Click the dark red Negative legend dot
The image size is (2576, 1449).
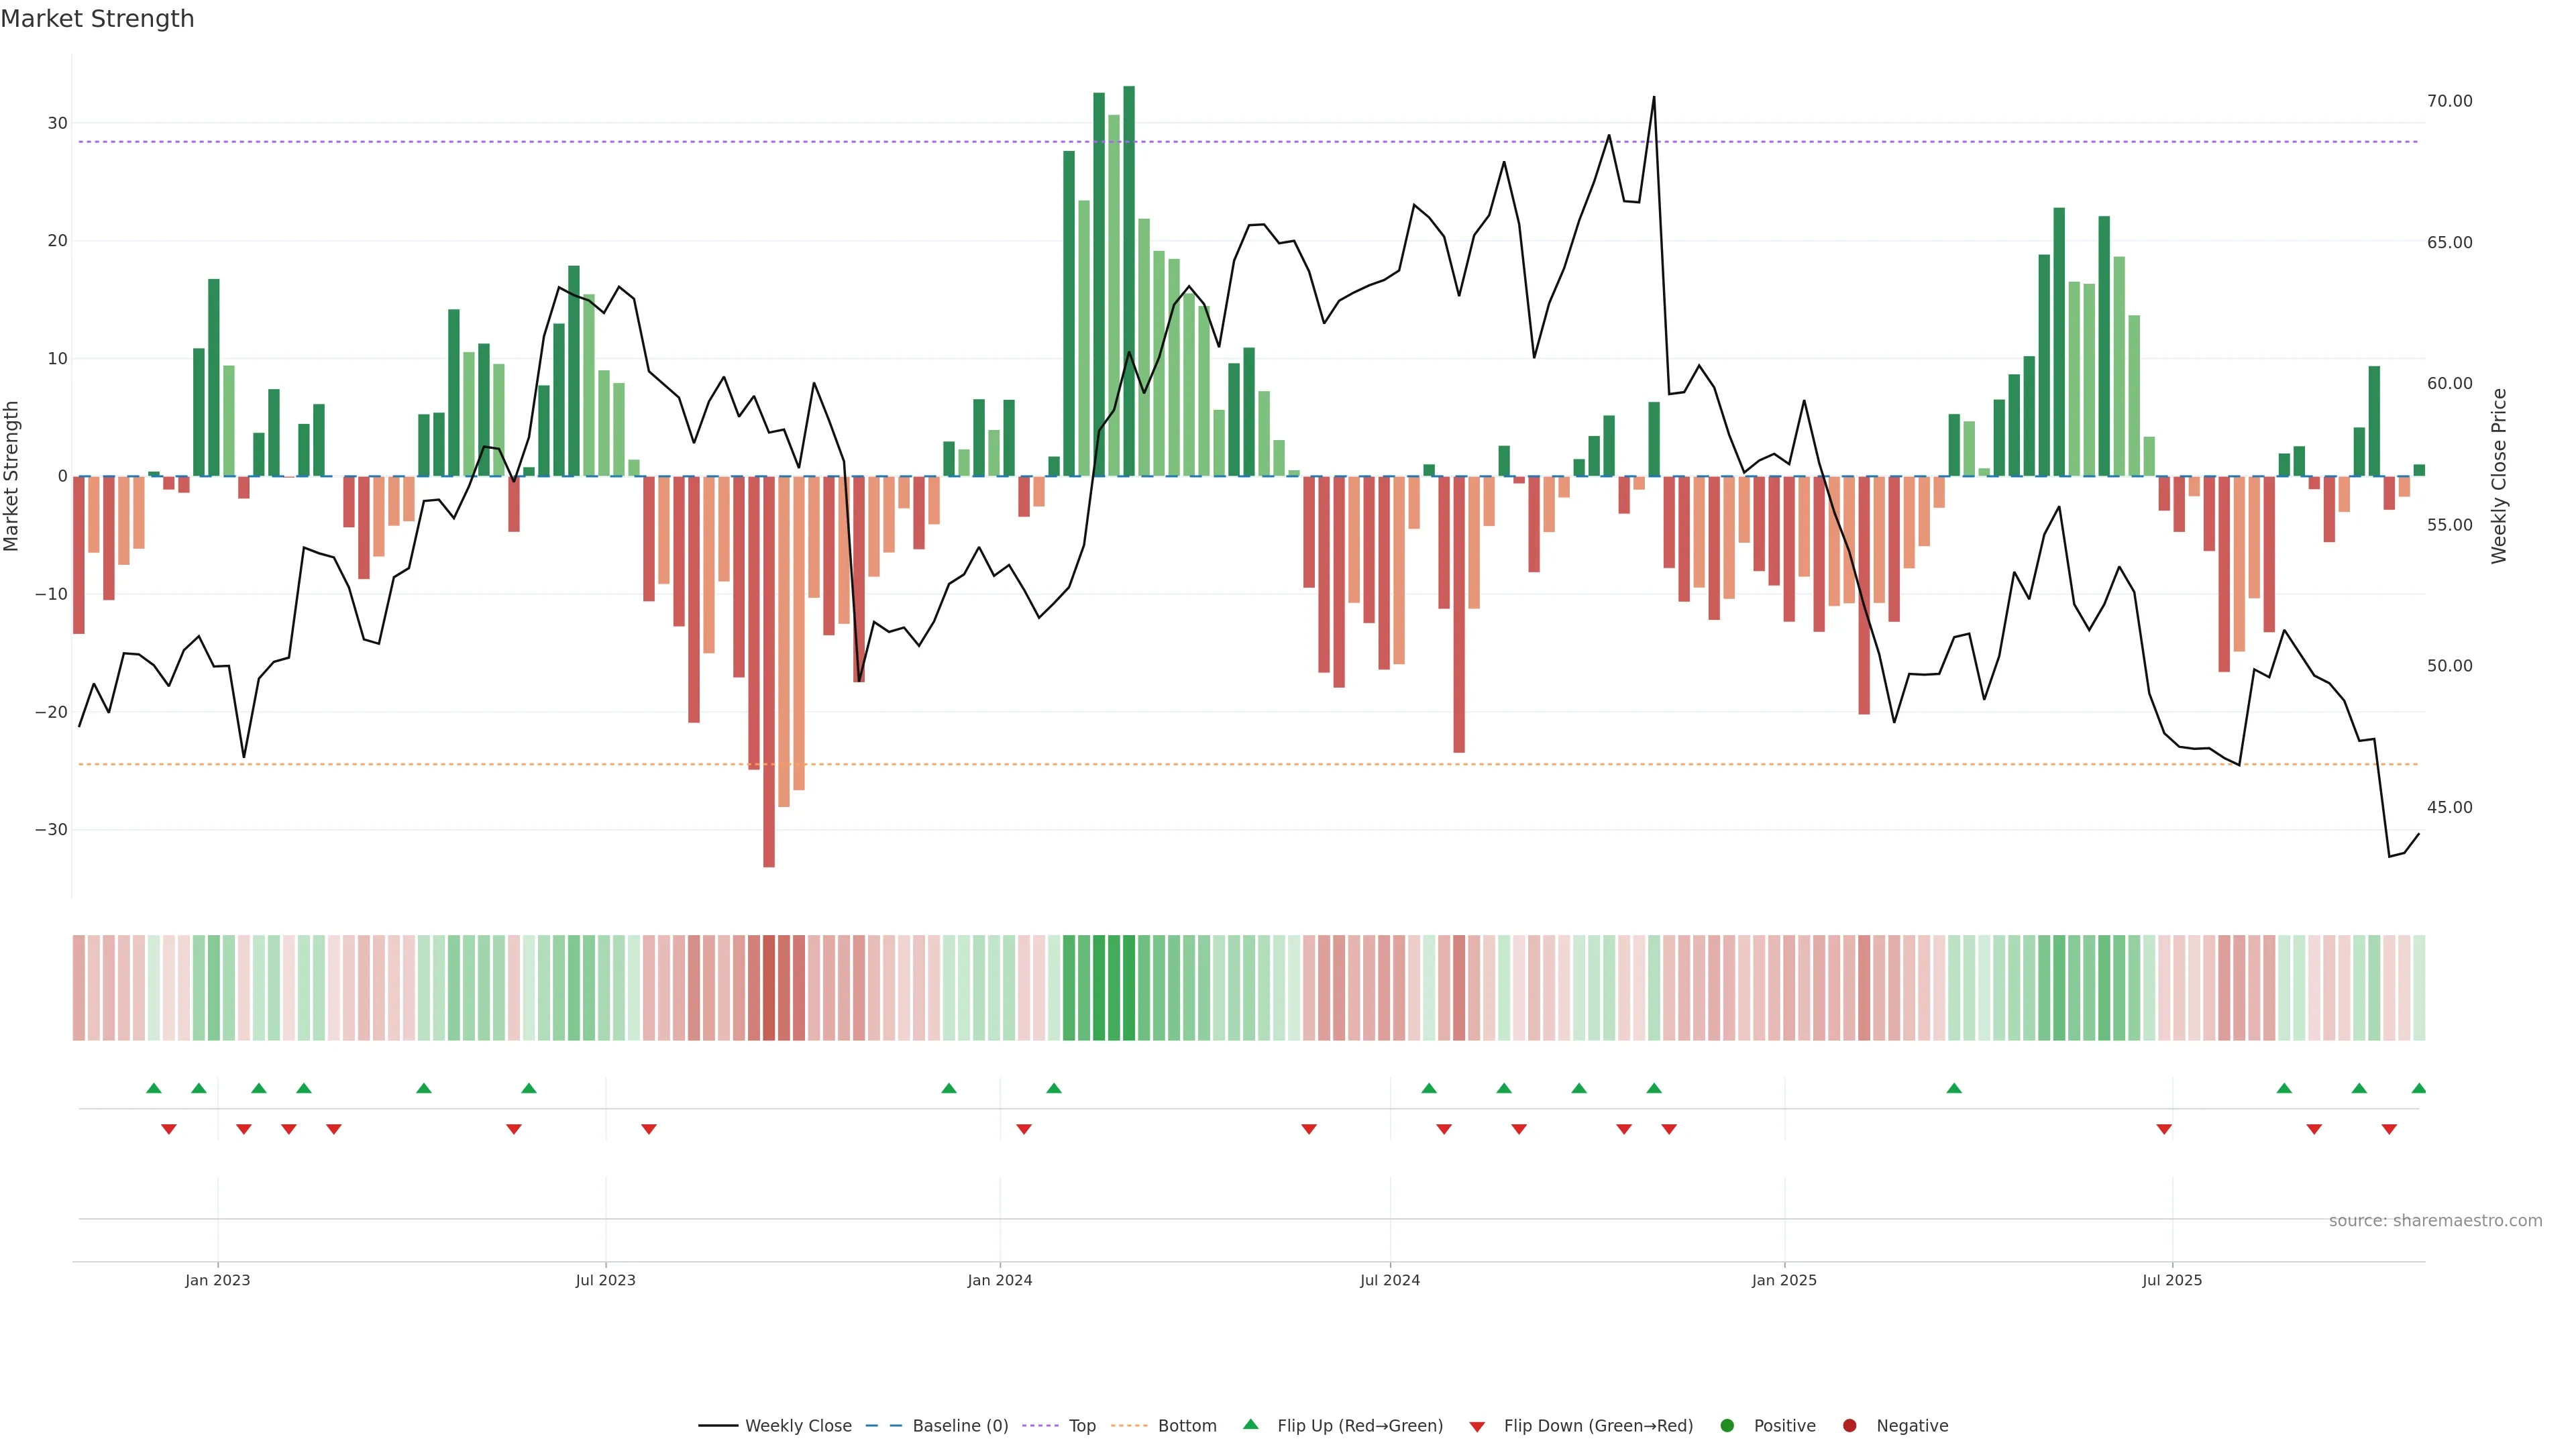coord(1849,1425)
